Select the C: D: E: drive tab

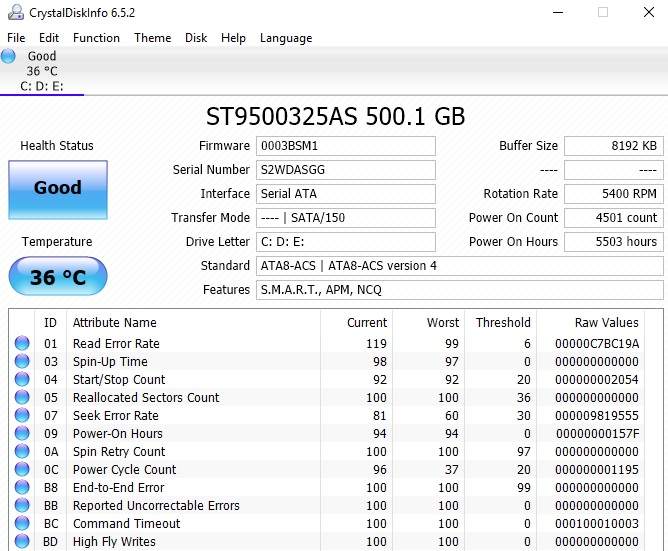click(x=42, y=86)
